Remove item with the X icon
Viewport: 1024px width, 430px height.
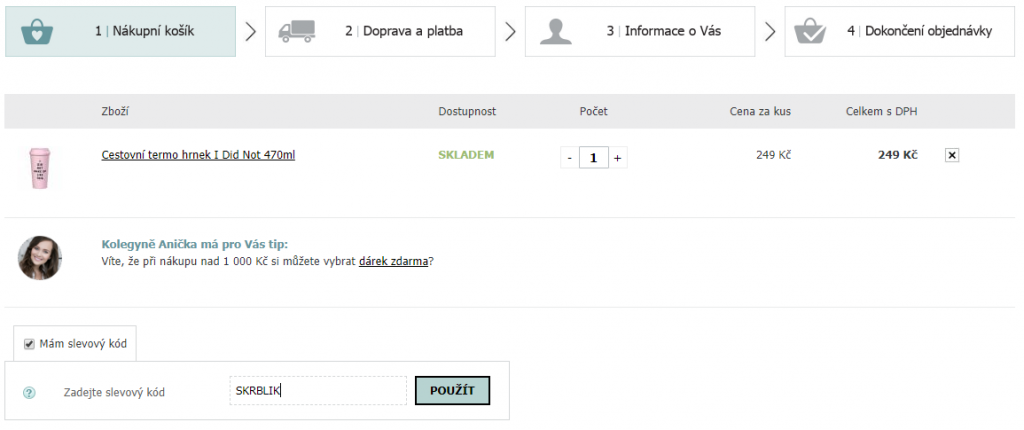tap(952, 156)
